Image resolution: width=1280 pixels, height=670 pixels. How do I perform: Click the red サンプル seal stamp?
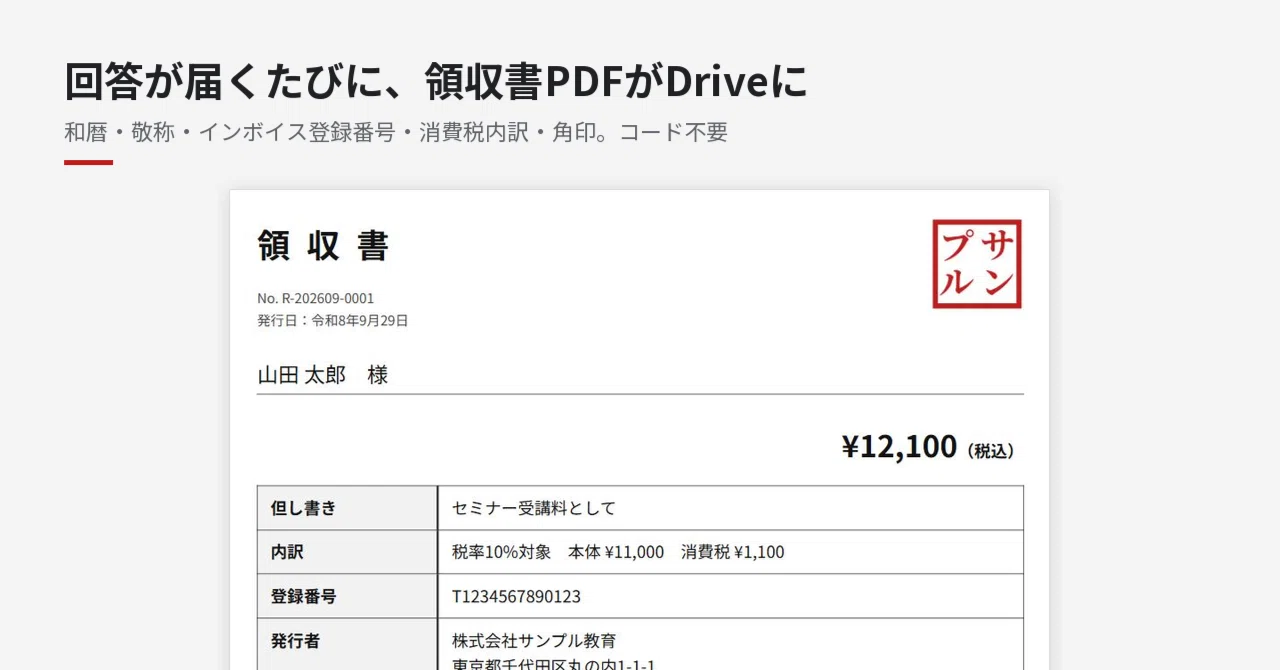[977, 264]
